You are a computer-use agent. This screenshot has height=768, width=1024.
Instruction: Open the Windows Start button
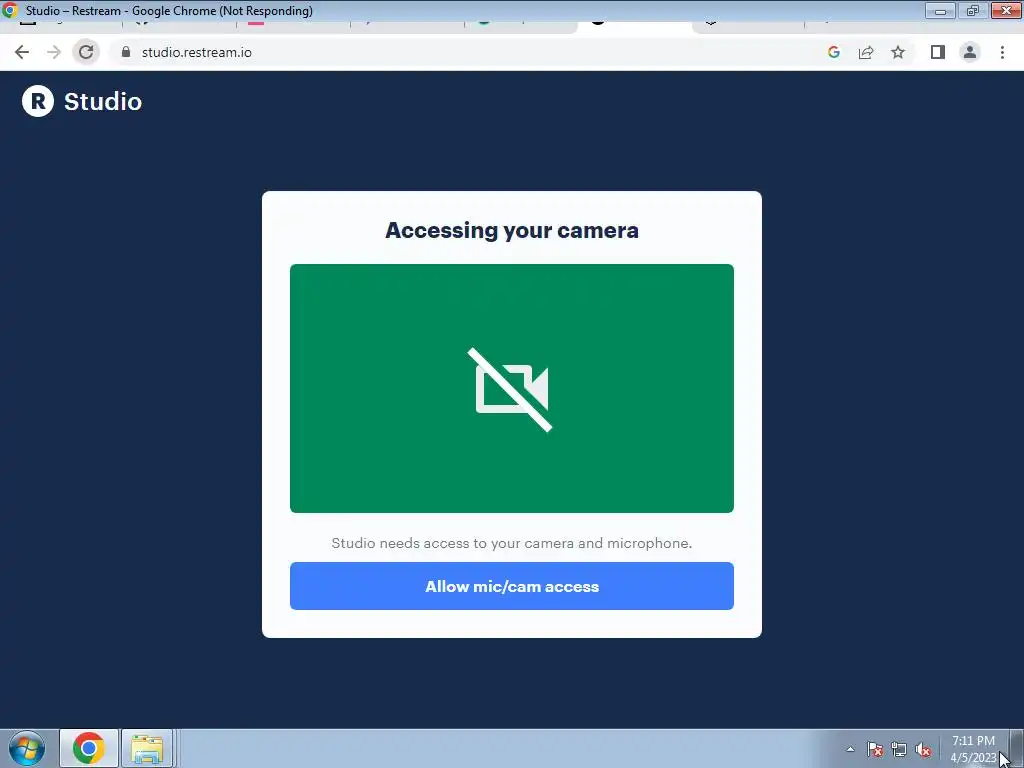click(27, 748)
